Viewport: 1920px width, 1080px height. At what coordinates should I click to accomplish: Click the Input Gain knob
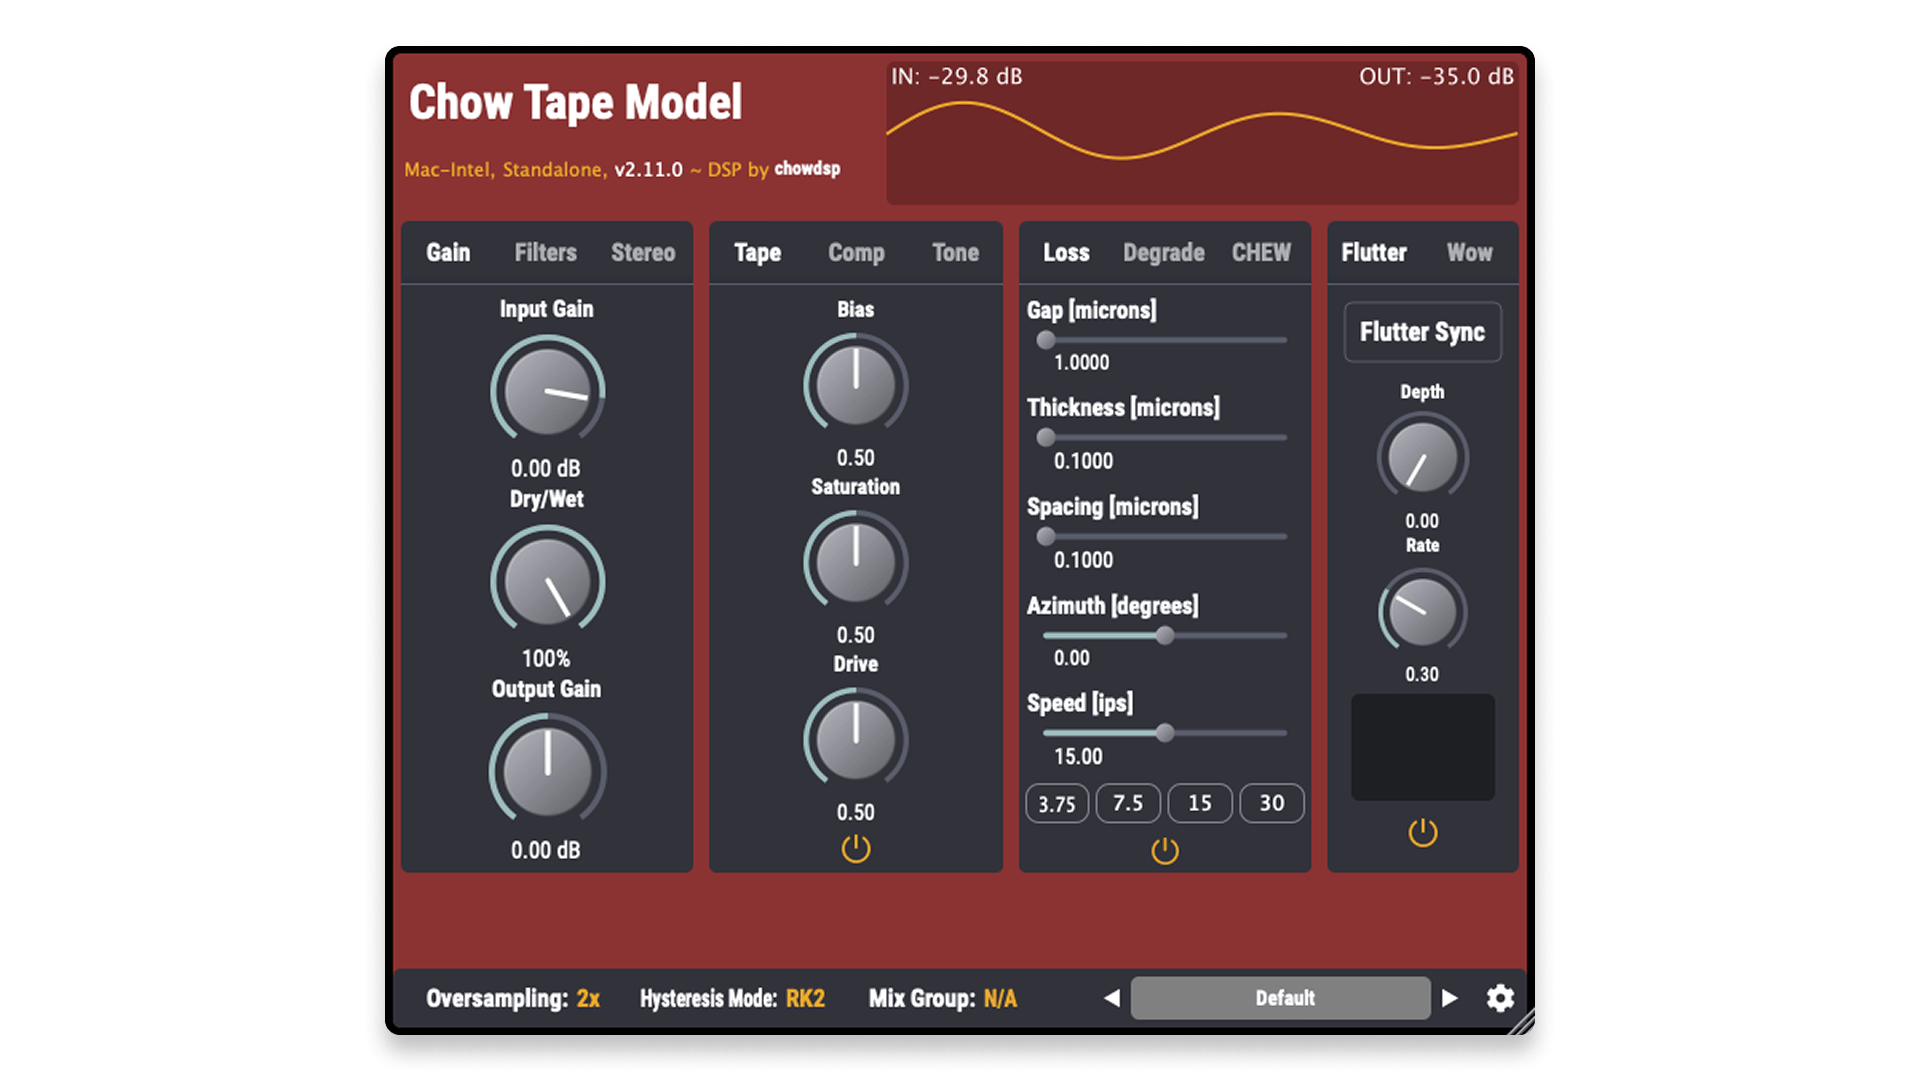(547, 390)
